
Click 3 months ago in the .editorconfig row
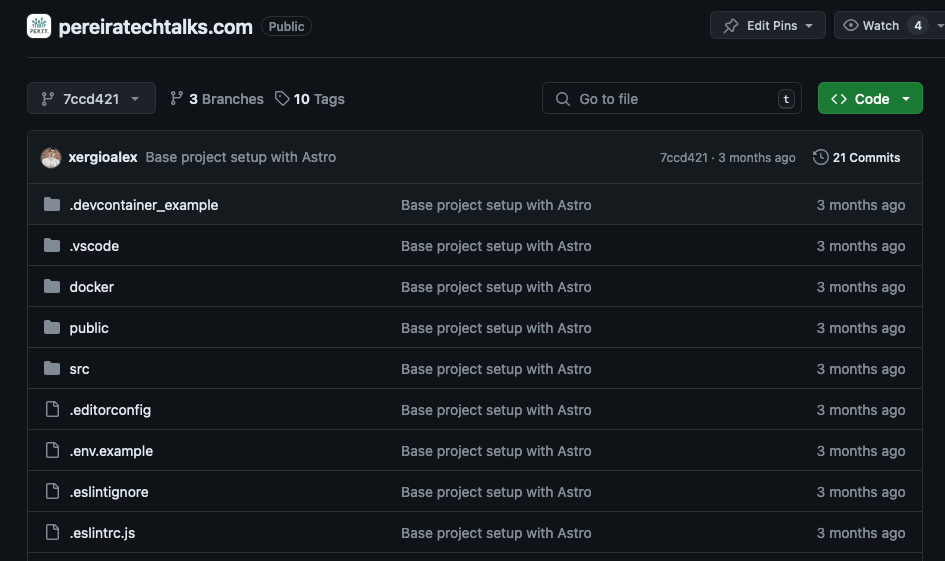point(861,410)
